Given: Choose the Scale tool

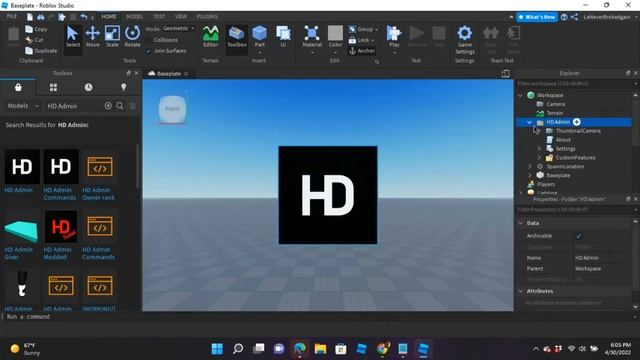Looking at the screenshot, I should 112,37.
